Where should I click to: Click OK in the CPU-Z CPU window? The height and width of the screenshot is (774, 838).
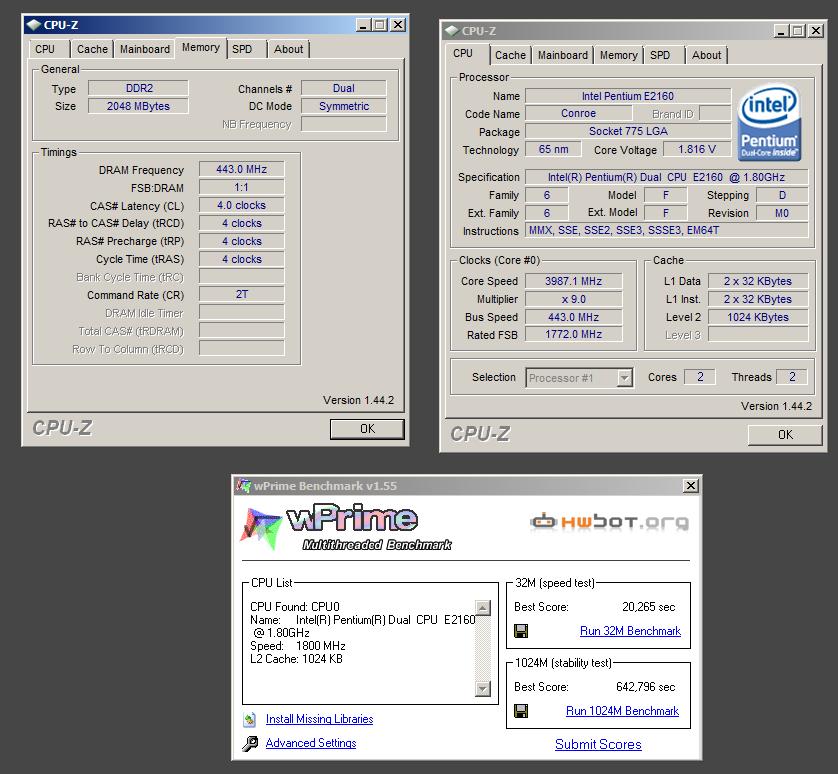click(x=785, y=435)
